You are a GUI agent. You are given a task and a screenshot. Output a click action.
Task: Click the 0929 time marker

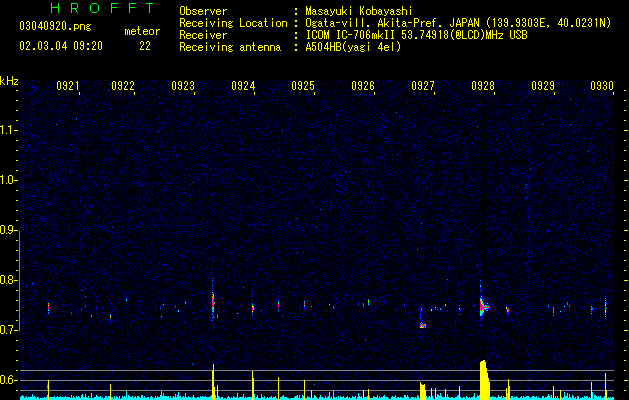pyautogui.click(x=543, y=86)
